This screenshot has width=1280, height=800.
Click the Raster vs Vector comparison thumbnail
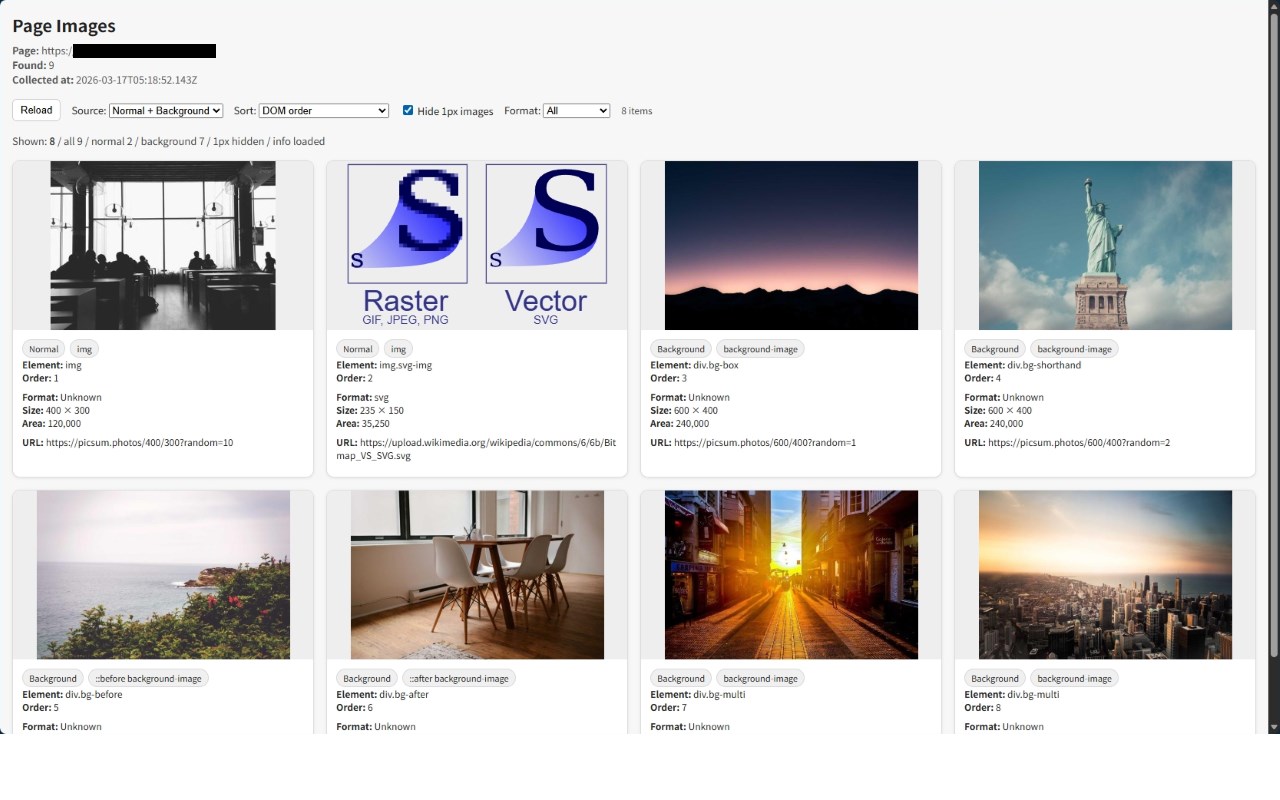click(x=476, y=245)
